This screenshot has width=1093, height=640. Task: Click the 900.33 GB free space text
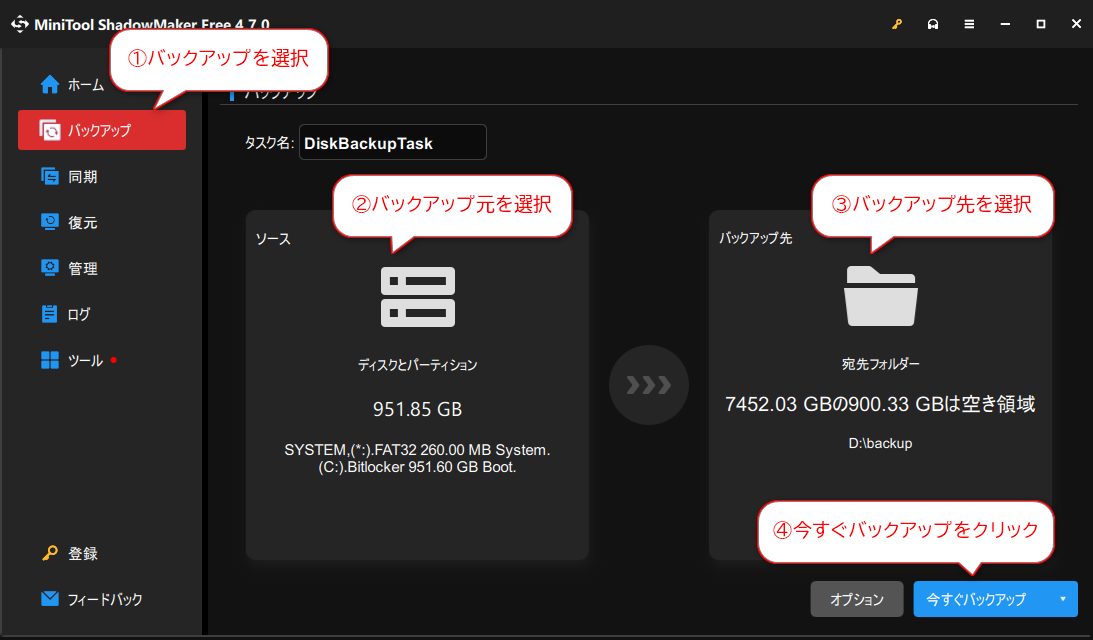click(880, 404)
